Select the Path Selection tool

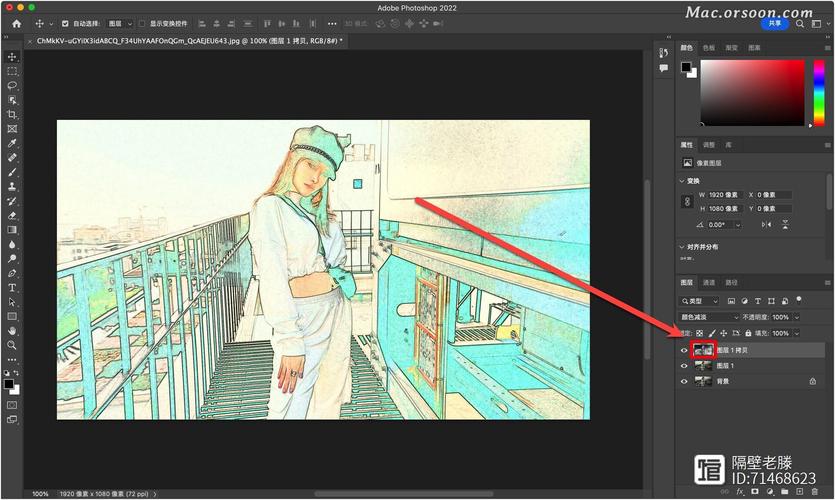click(12, 302)
